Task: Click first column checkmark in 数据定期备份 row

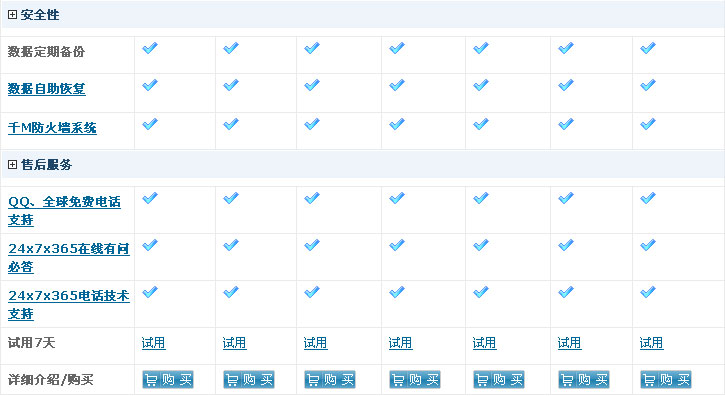Action: coord(150,48)
